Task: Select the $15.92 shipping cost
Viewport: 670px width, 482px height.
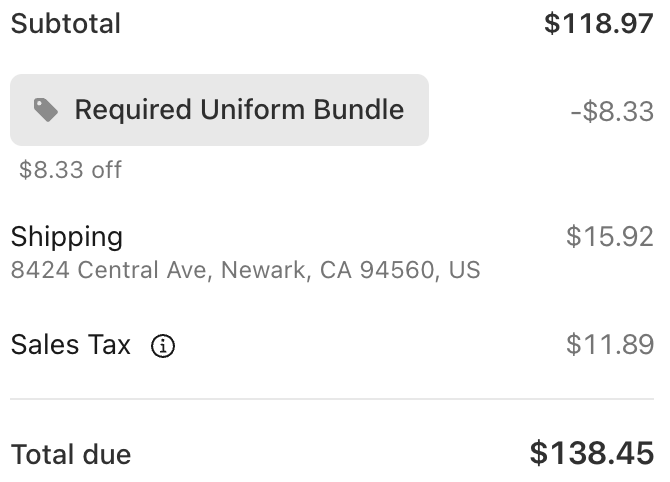Action: 609,237
